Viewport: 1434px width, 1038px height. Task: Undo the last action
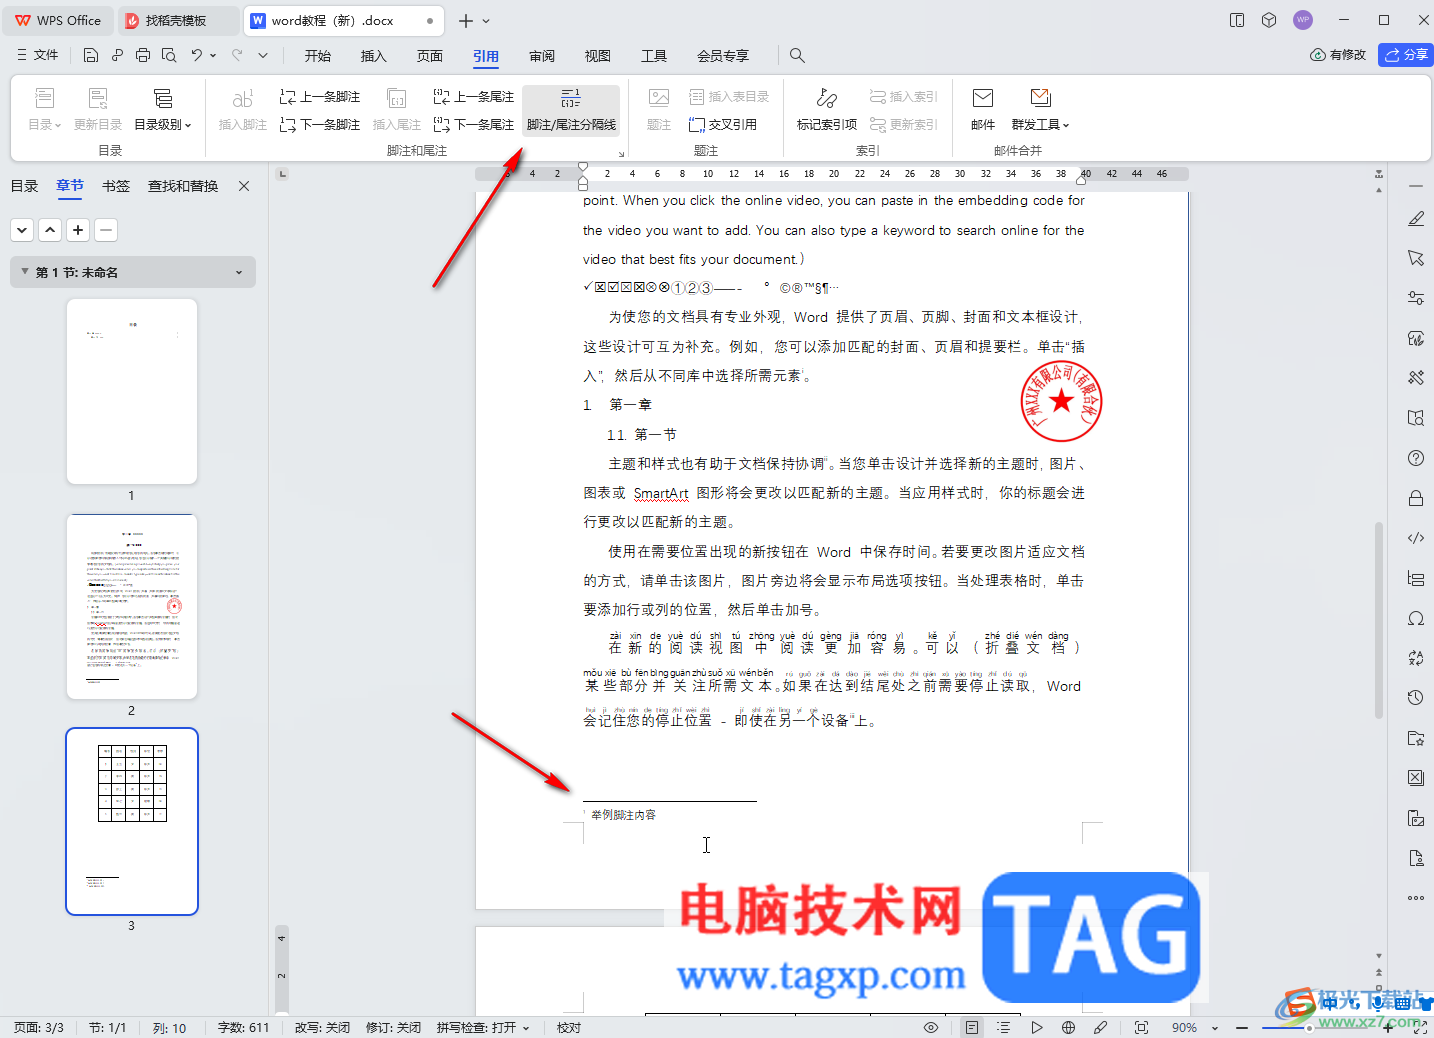pos(197,56)
